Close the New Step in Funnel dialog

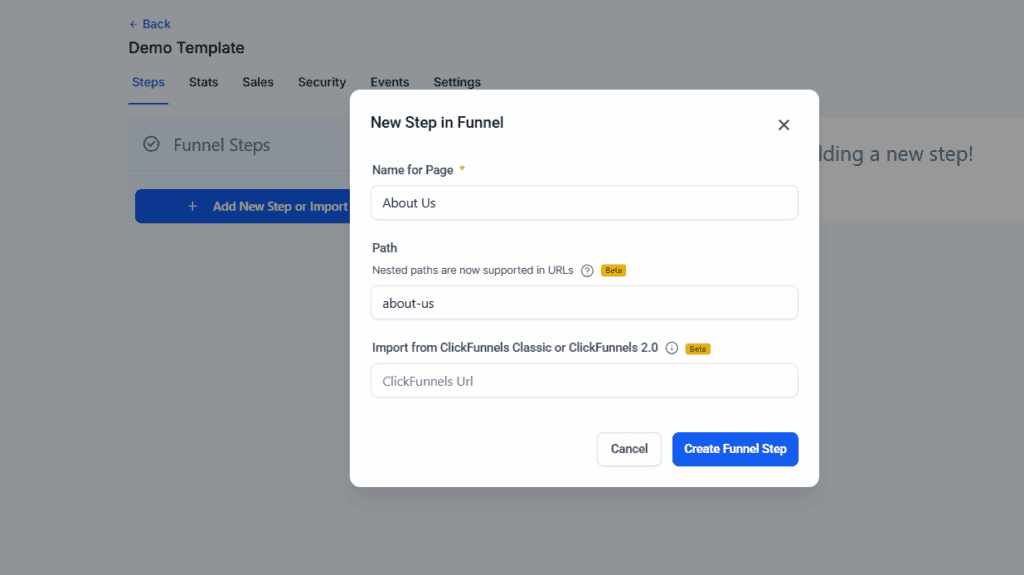tap(784, 125)
